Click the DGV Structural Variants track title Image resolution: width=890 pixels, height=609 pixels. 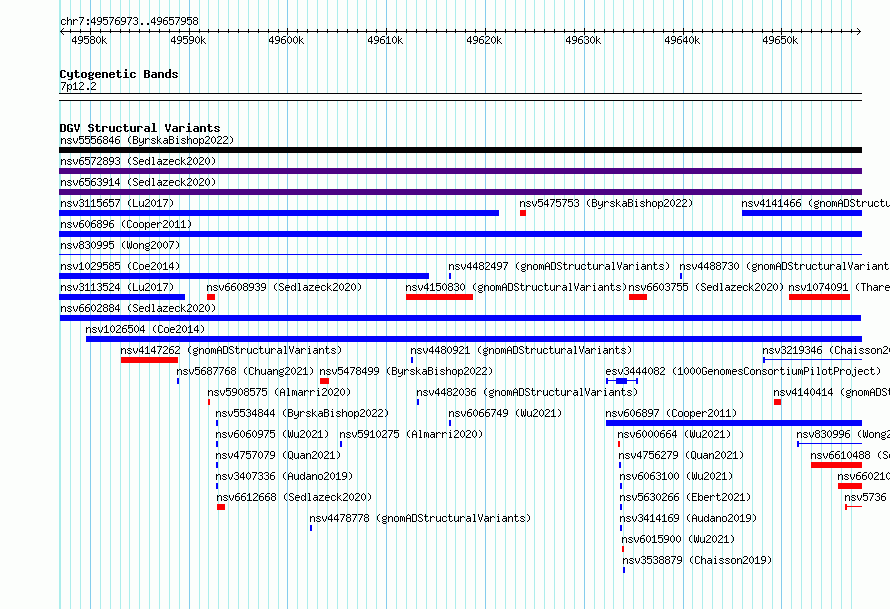pyautogui.click(x=140, y=128)
